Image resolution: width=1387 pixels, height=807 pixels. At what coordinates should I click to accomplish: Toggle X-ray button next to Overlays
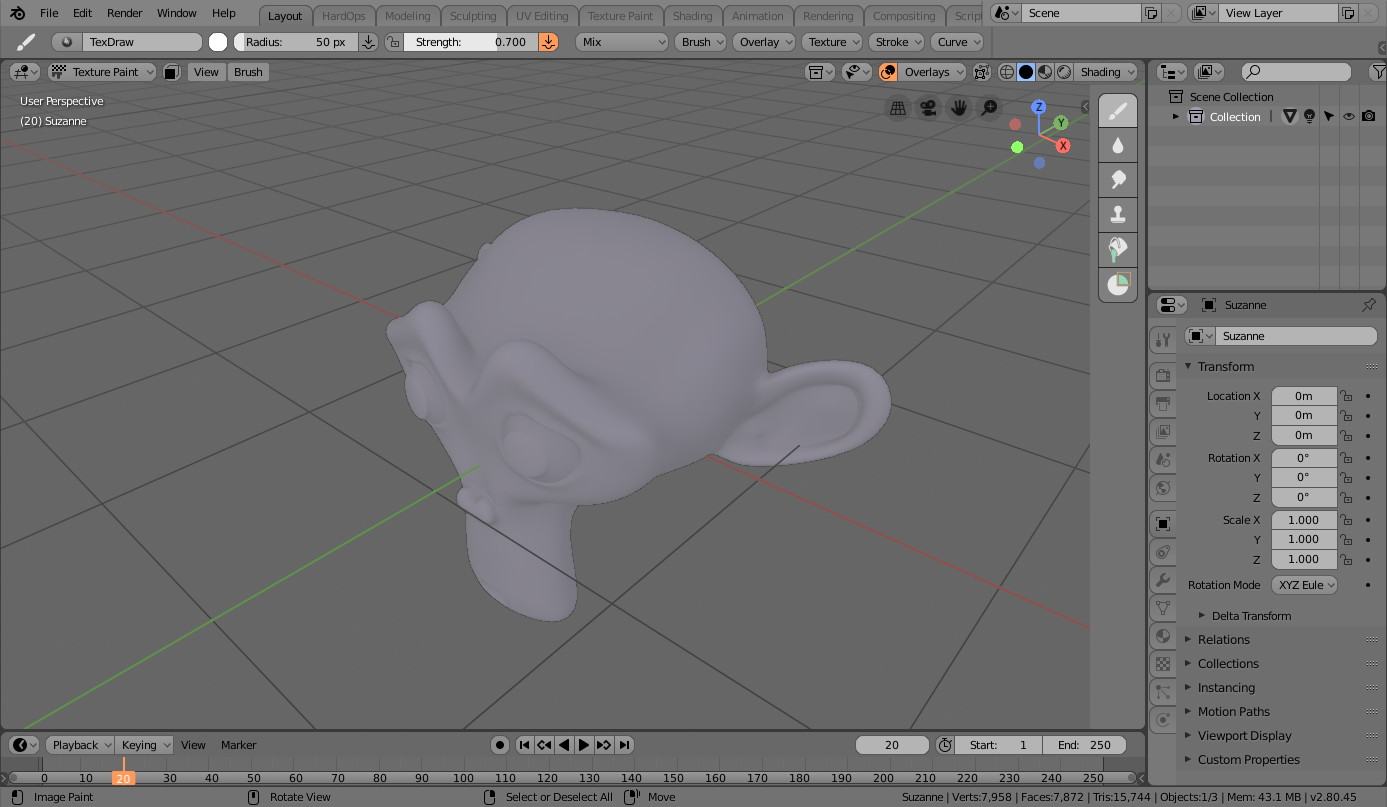click(981, 72)
